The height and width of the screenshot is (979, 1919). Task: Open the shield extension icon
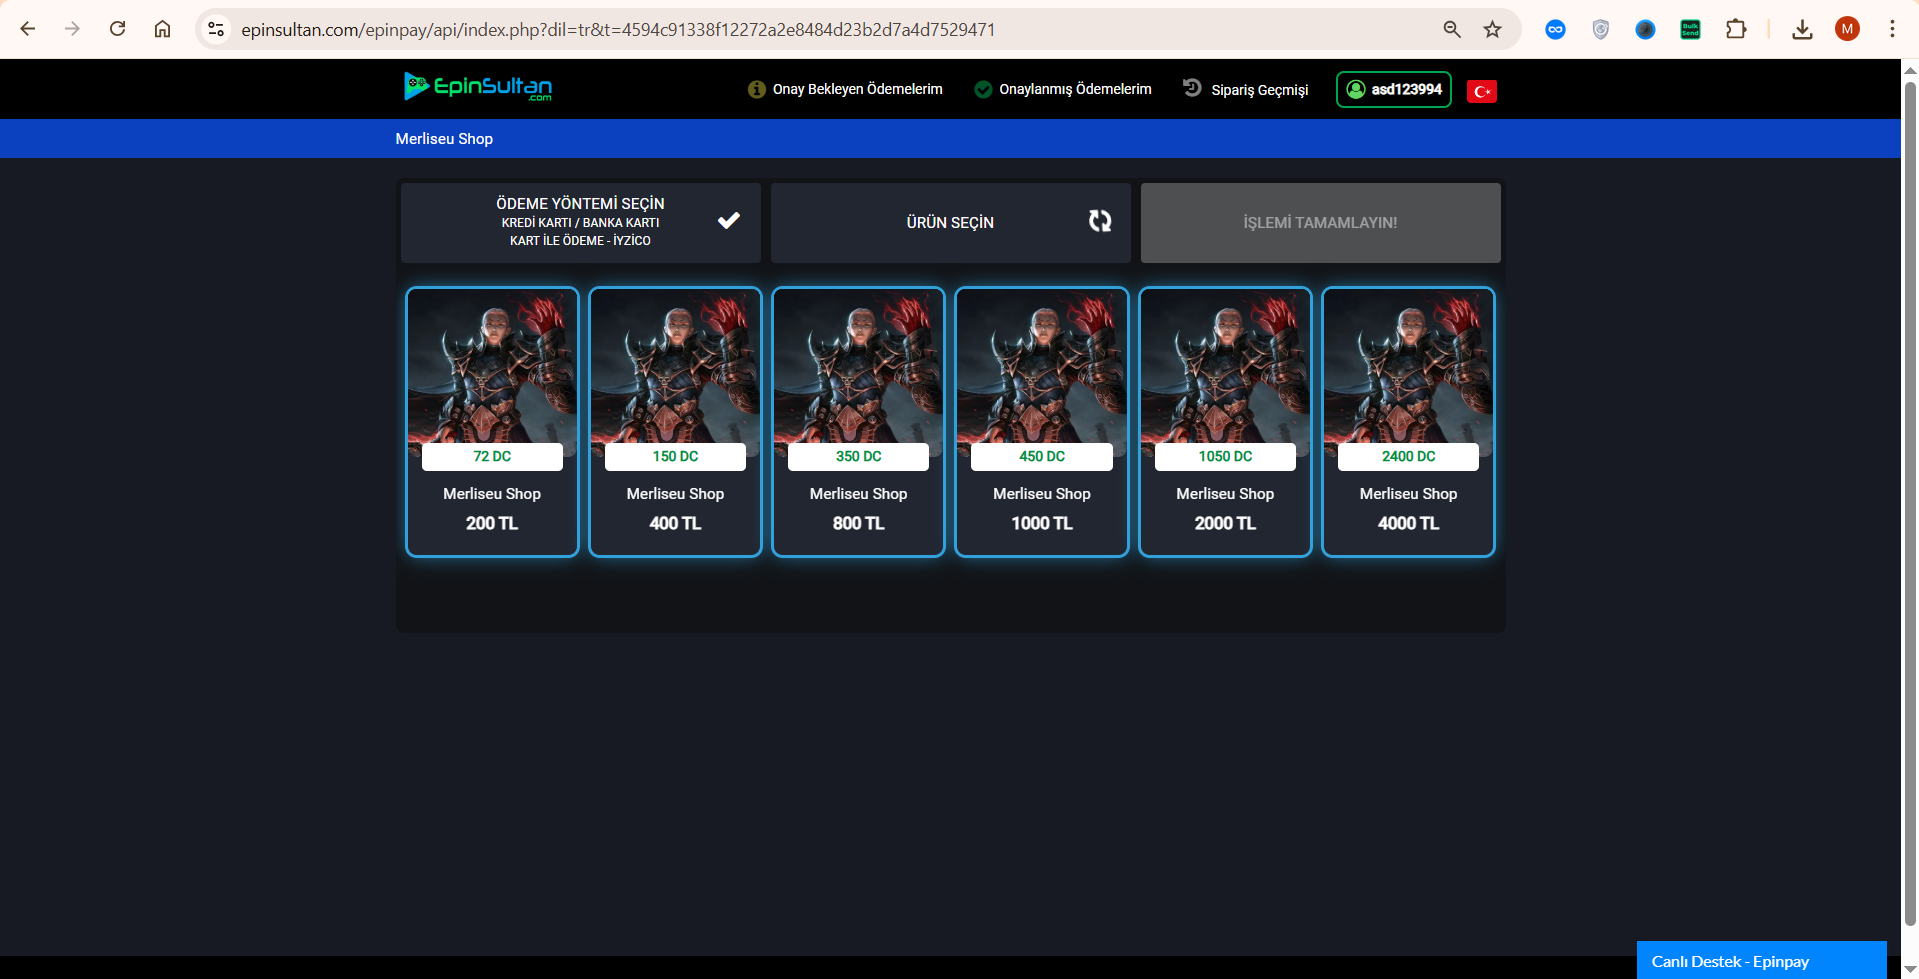[x=1600, y=29]
